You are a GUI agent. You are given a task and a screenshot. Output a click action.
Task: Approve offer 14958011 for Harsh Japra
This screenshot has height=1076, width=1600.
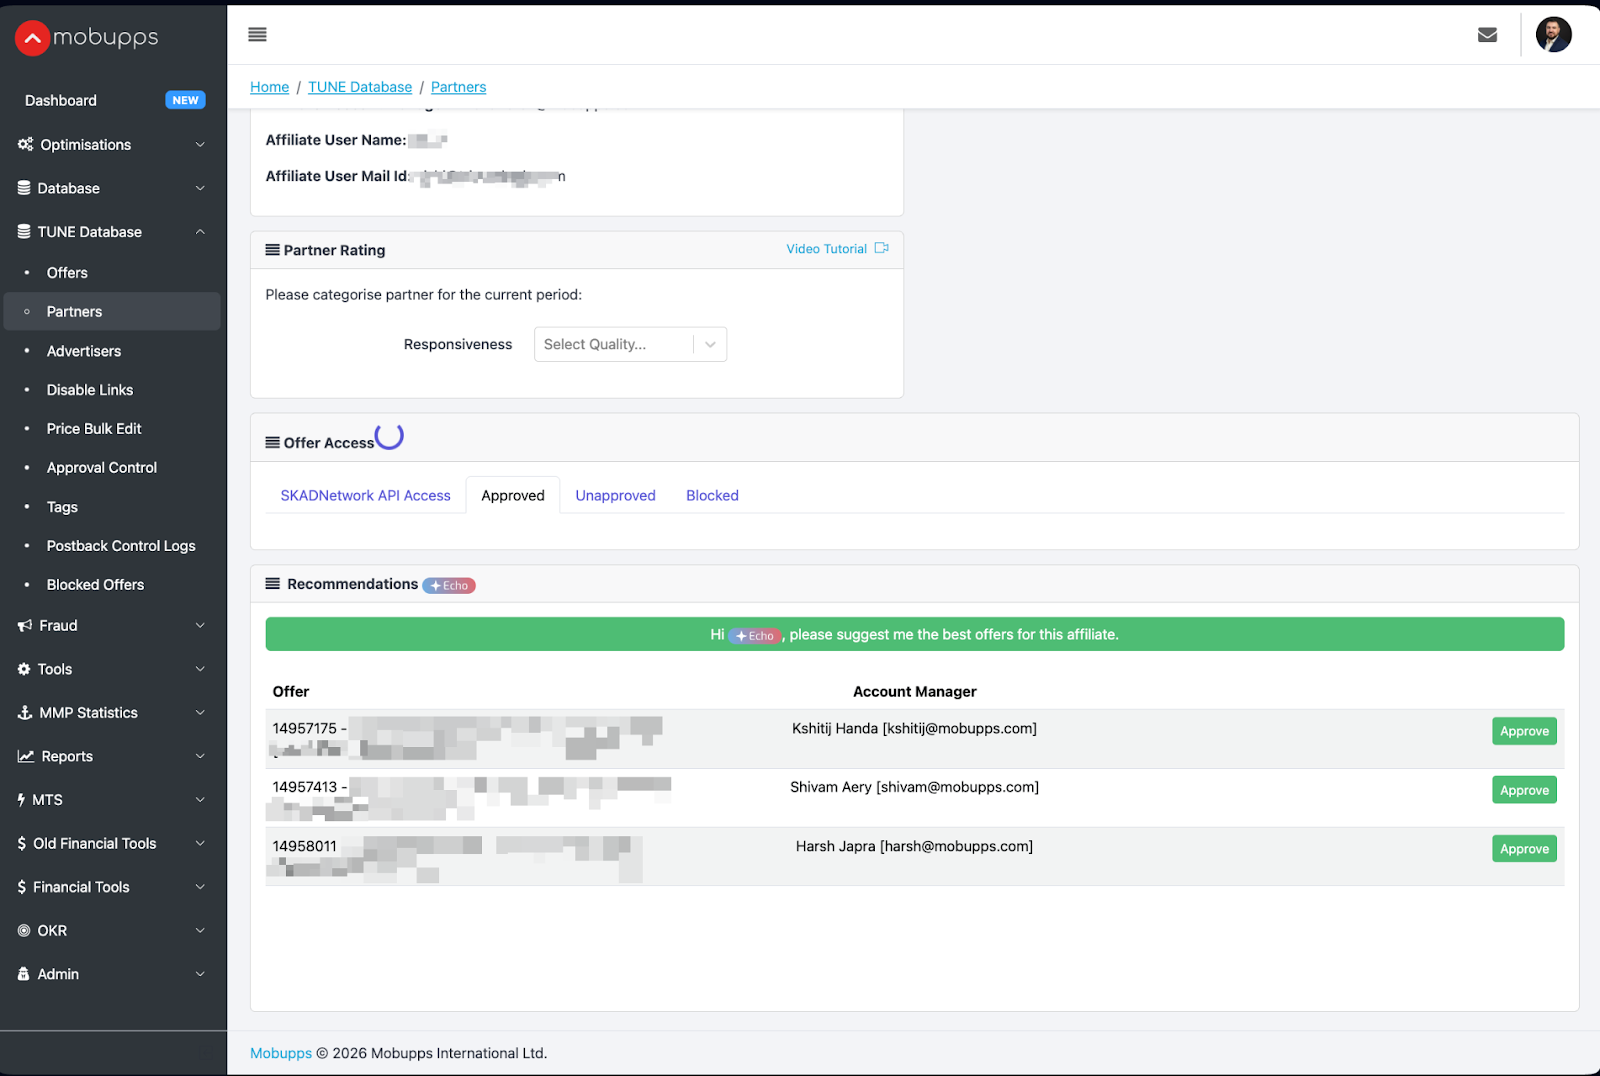pyautogui.click(x=1524, y=849)
